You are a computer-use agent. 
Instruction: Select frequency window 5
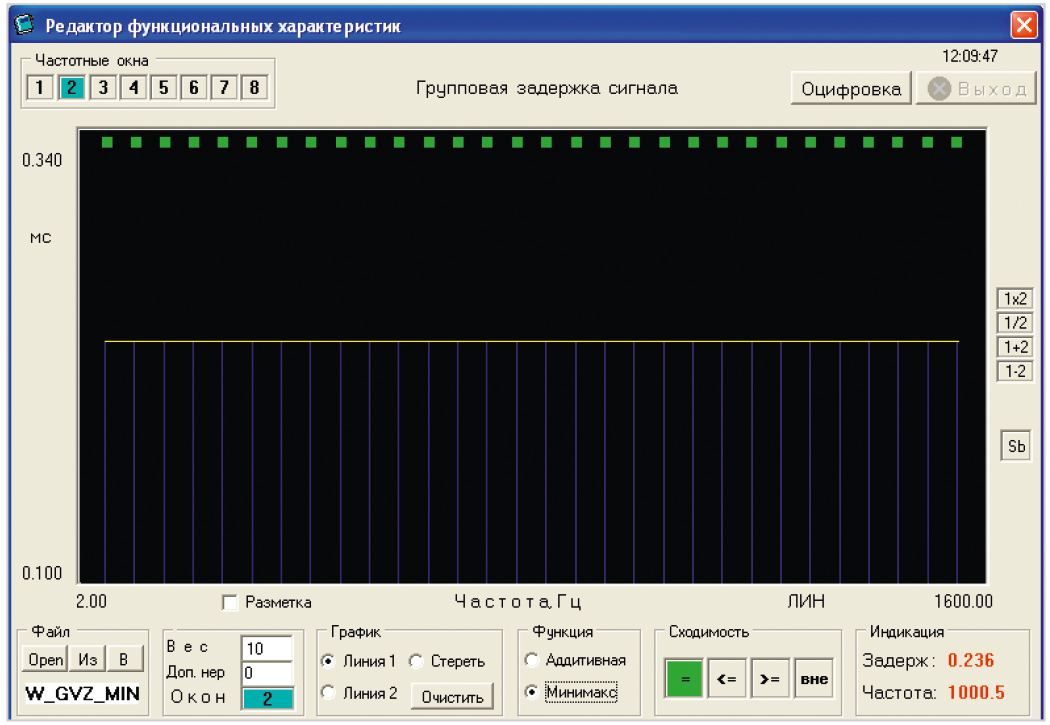163,87
